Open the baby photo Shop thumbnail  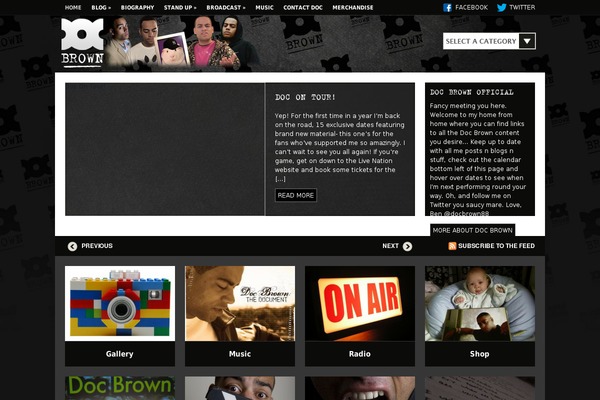480,303
